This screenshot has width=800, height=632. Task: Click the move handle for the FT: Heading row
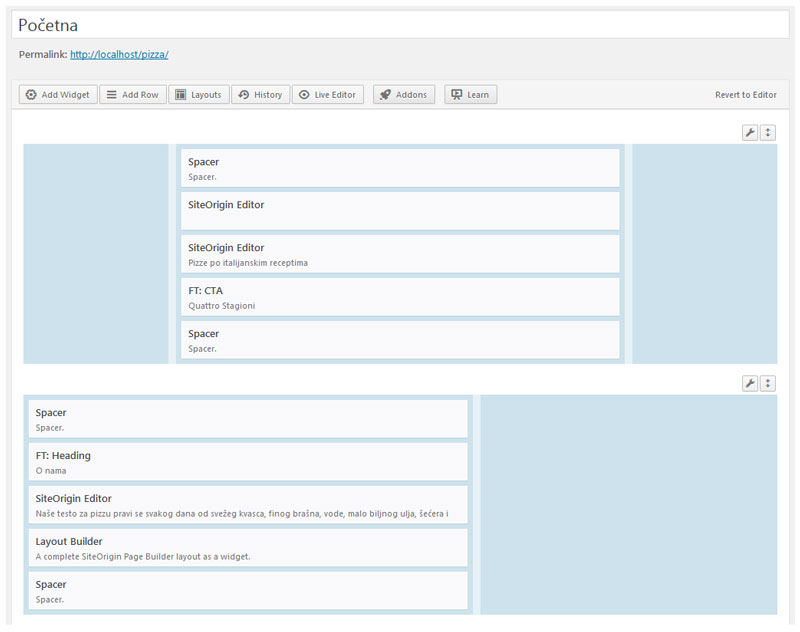pyautogui.click(x=768, y=383)
